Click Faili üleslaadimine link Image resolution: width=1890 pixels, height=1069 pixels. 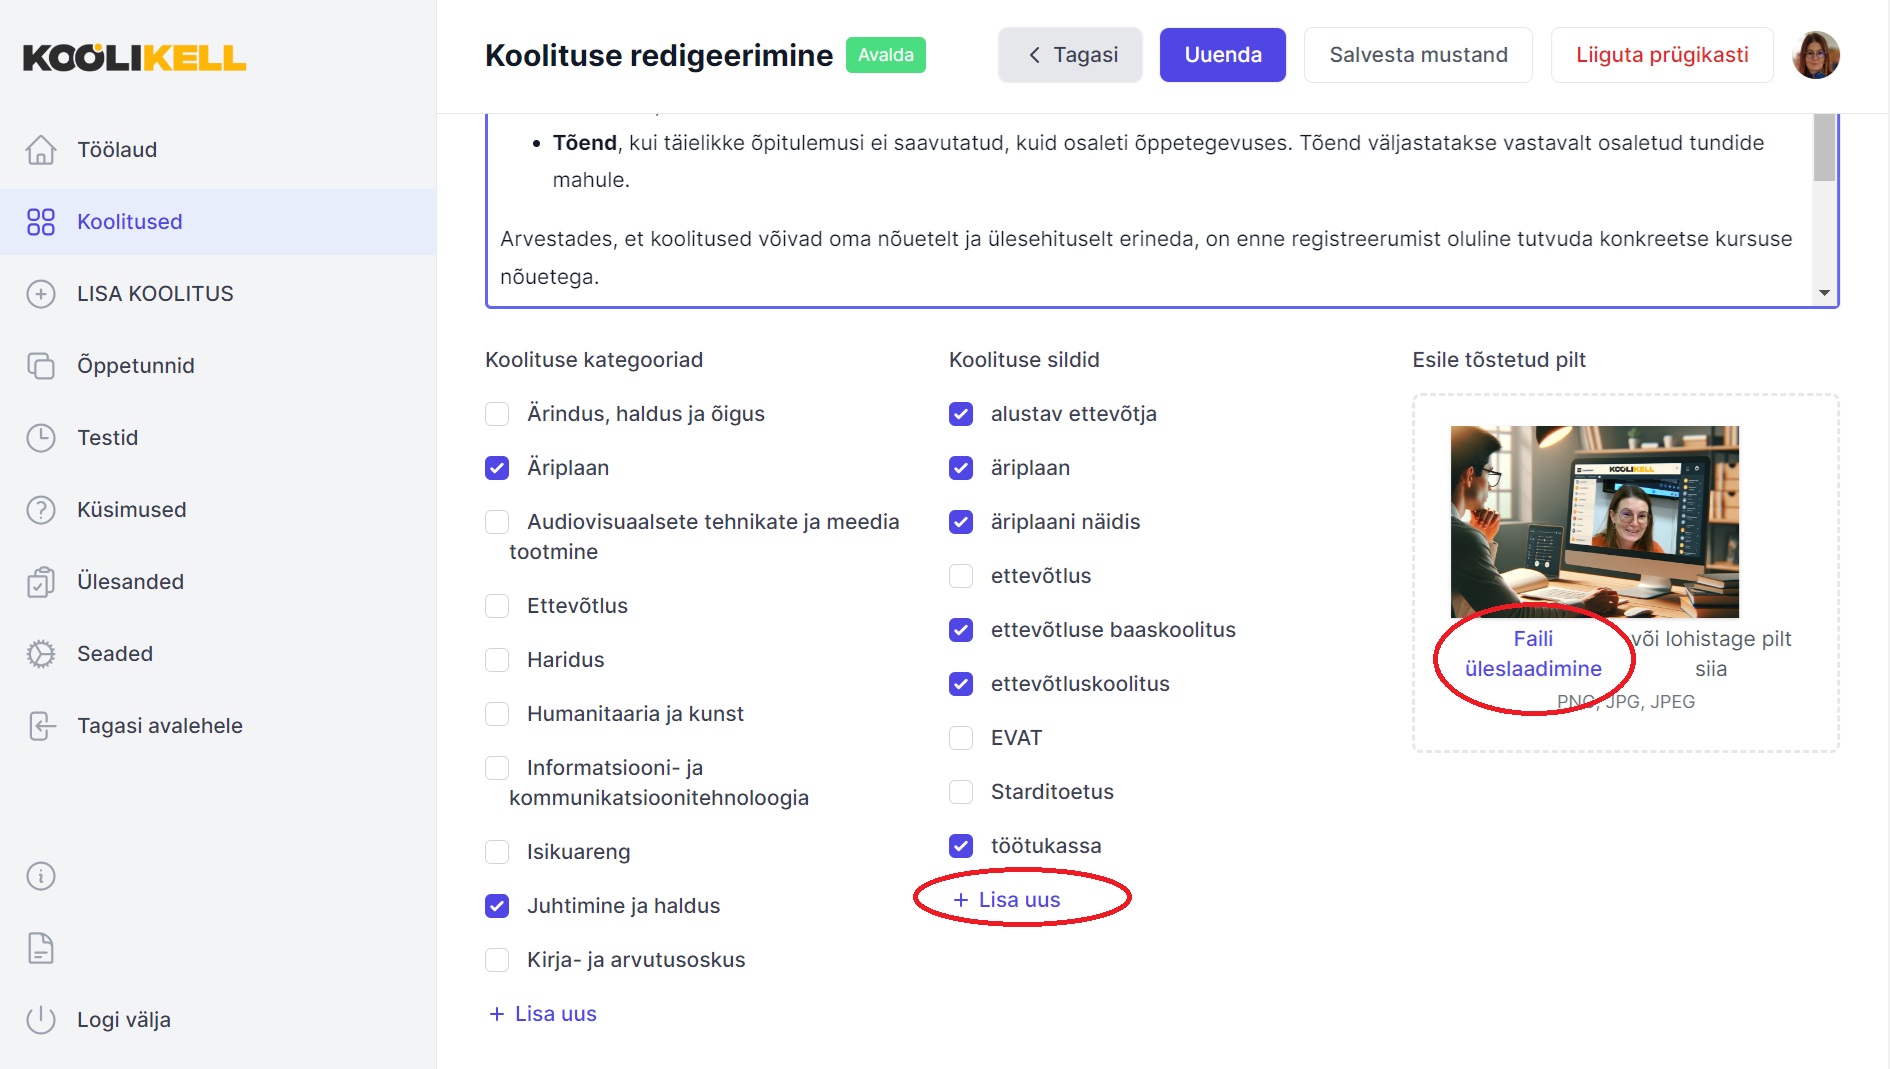point(1533,654)
